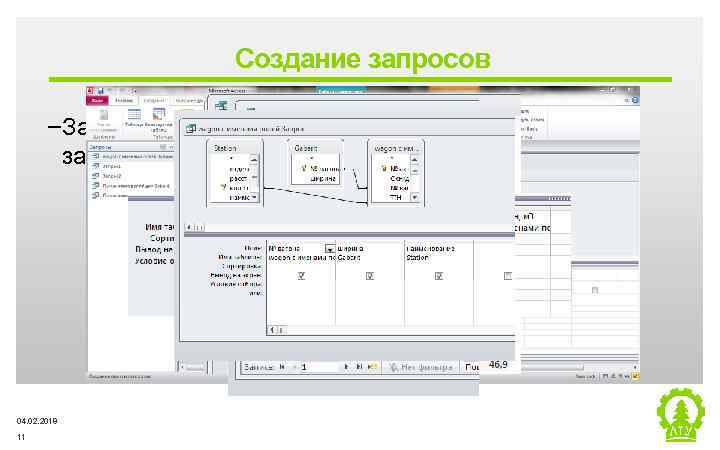Click scroll down arrow in Station field list
Viewport: 720px width, 450px height.
[254, 197]
